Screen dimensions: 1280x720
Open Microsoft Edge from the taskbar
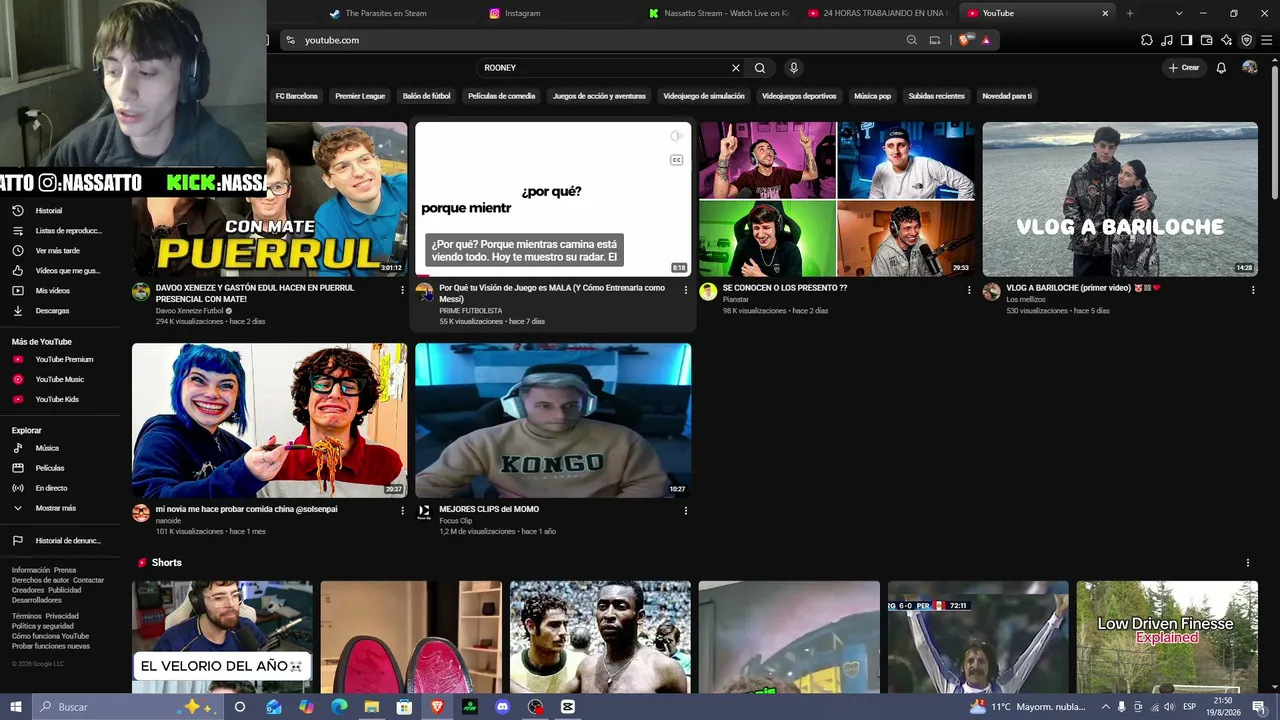339,707
